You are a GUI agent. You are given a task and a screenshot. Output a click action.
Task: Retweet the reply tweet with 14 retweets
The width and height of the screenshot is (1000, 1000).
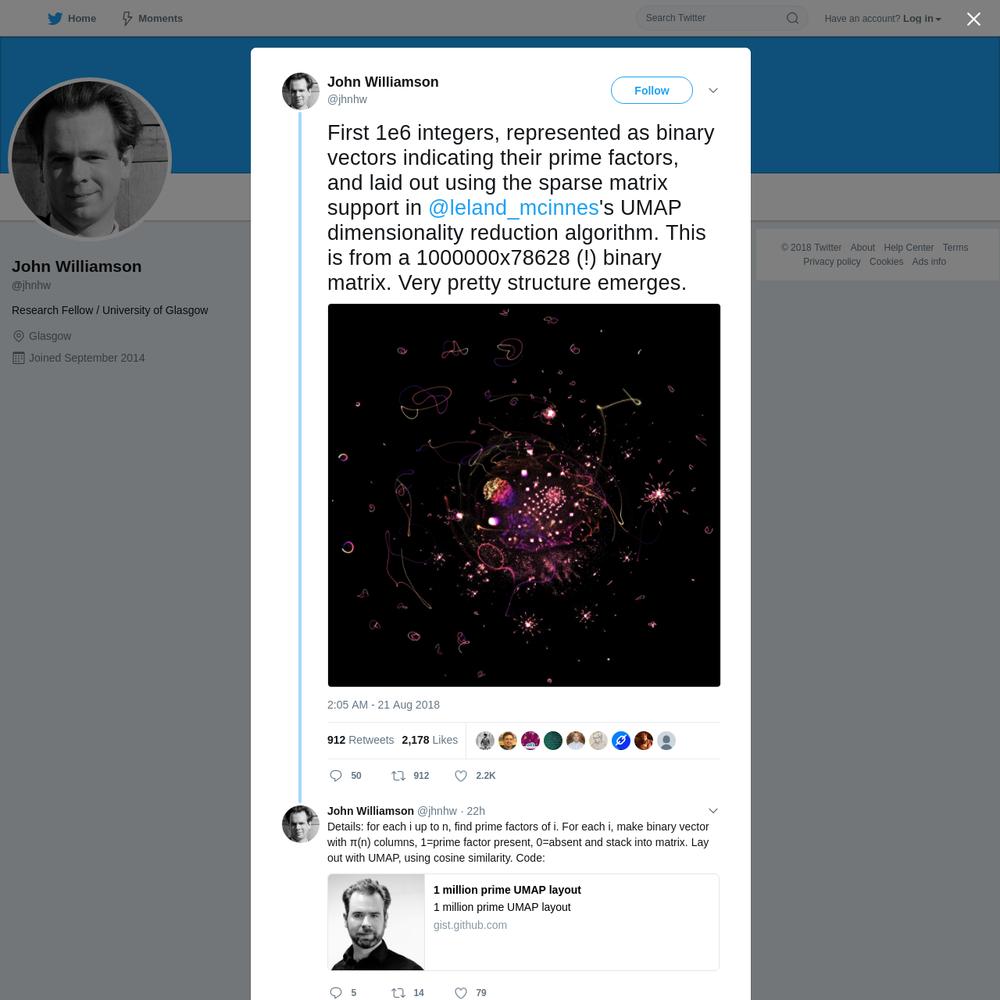click(398, 992)
